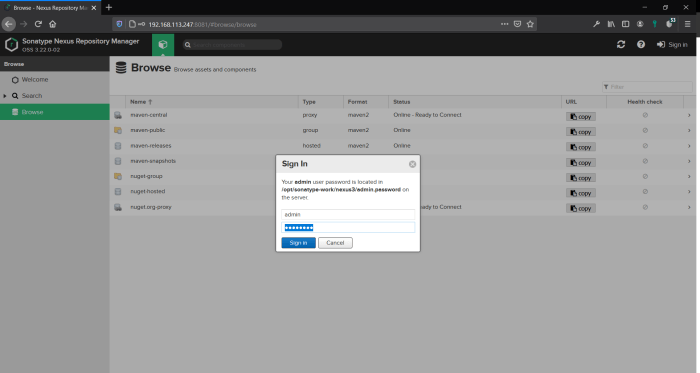
Task: Bookmark page with star icon
Action: 530,24
